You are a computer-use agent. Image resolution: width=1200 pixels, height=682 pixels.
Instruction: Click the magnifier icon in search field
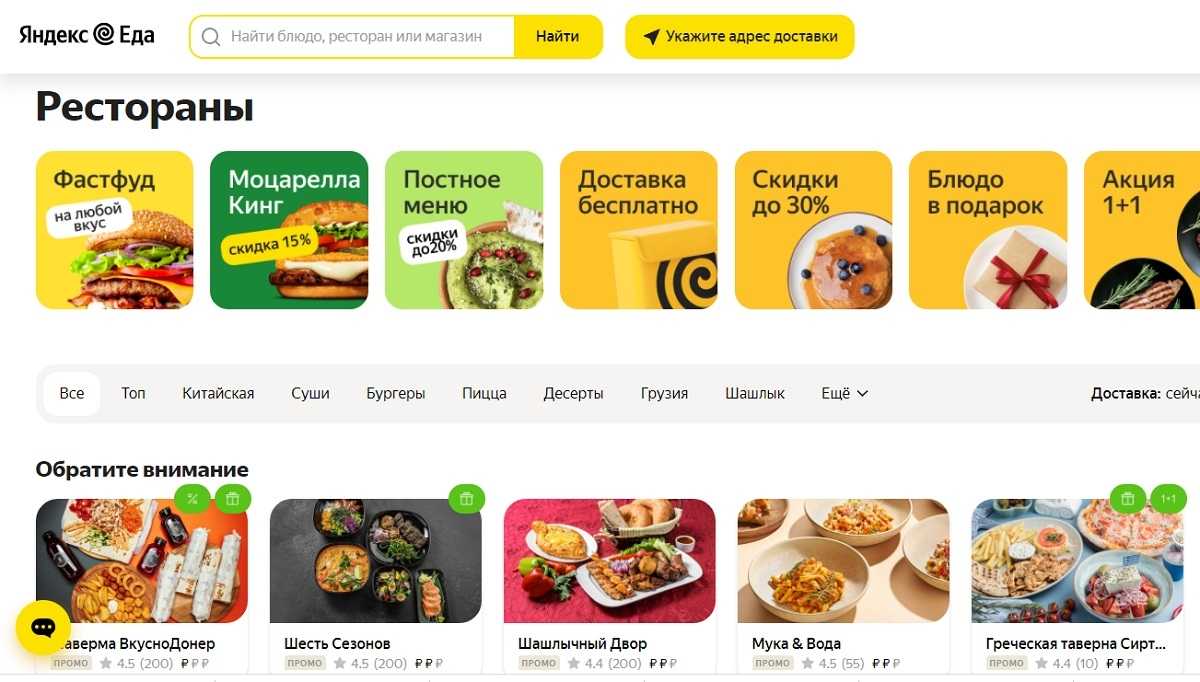click(x=211, y=37)
